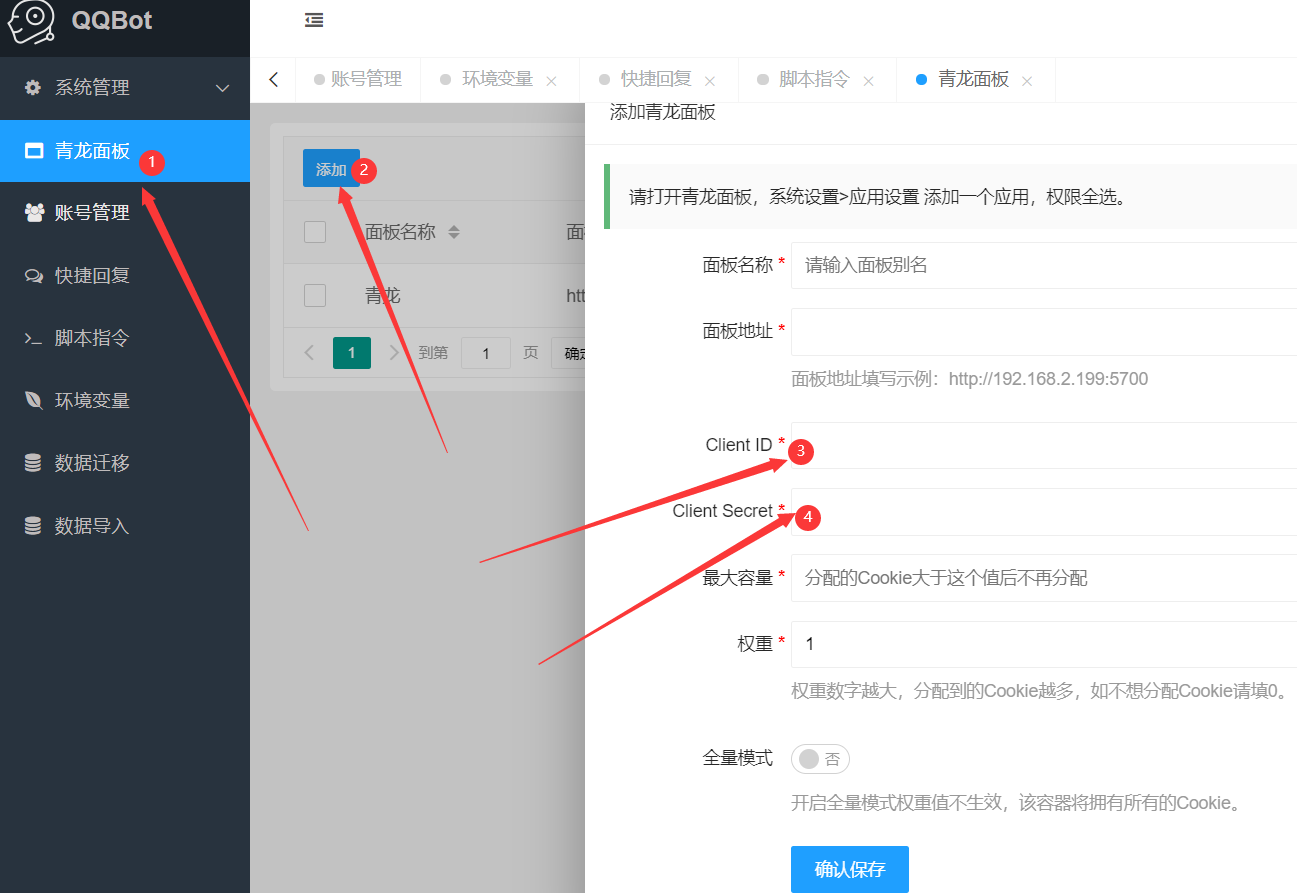
Task: Click the QQBot title text
Action: click(112, 20)
